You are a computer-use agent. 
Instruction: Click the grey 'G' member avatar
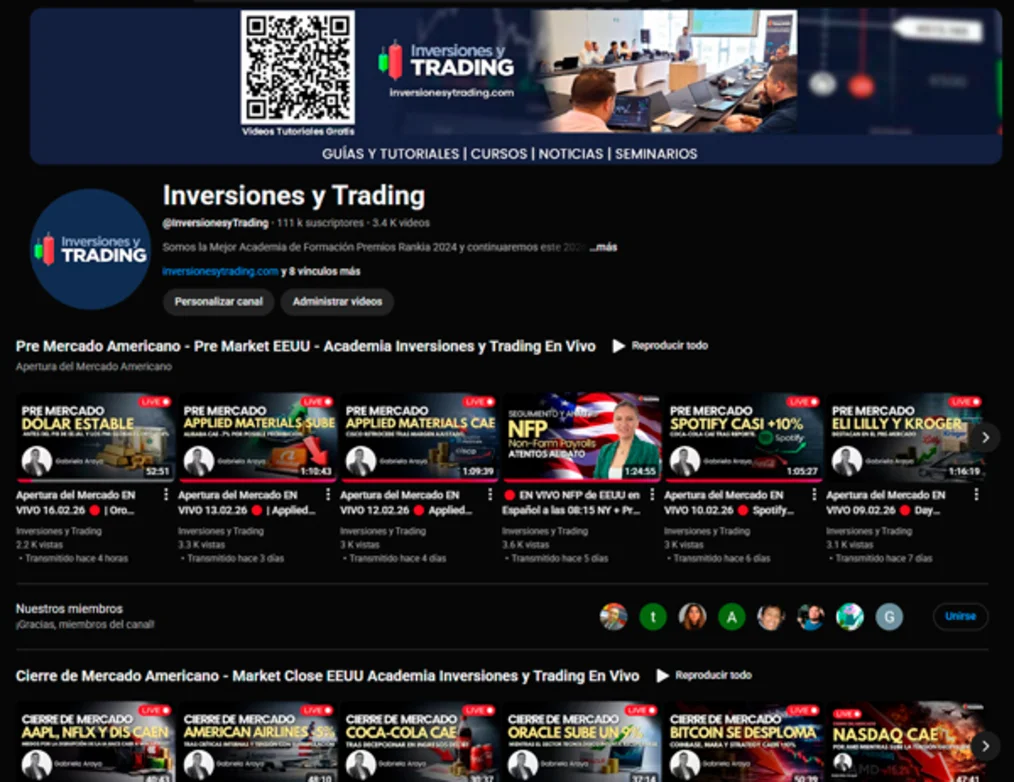pyautogui.click(x=889, y=617)
